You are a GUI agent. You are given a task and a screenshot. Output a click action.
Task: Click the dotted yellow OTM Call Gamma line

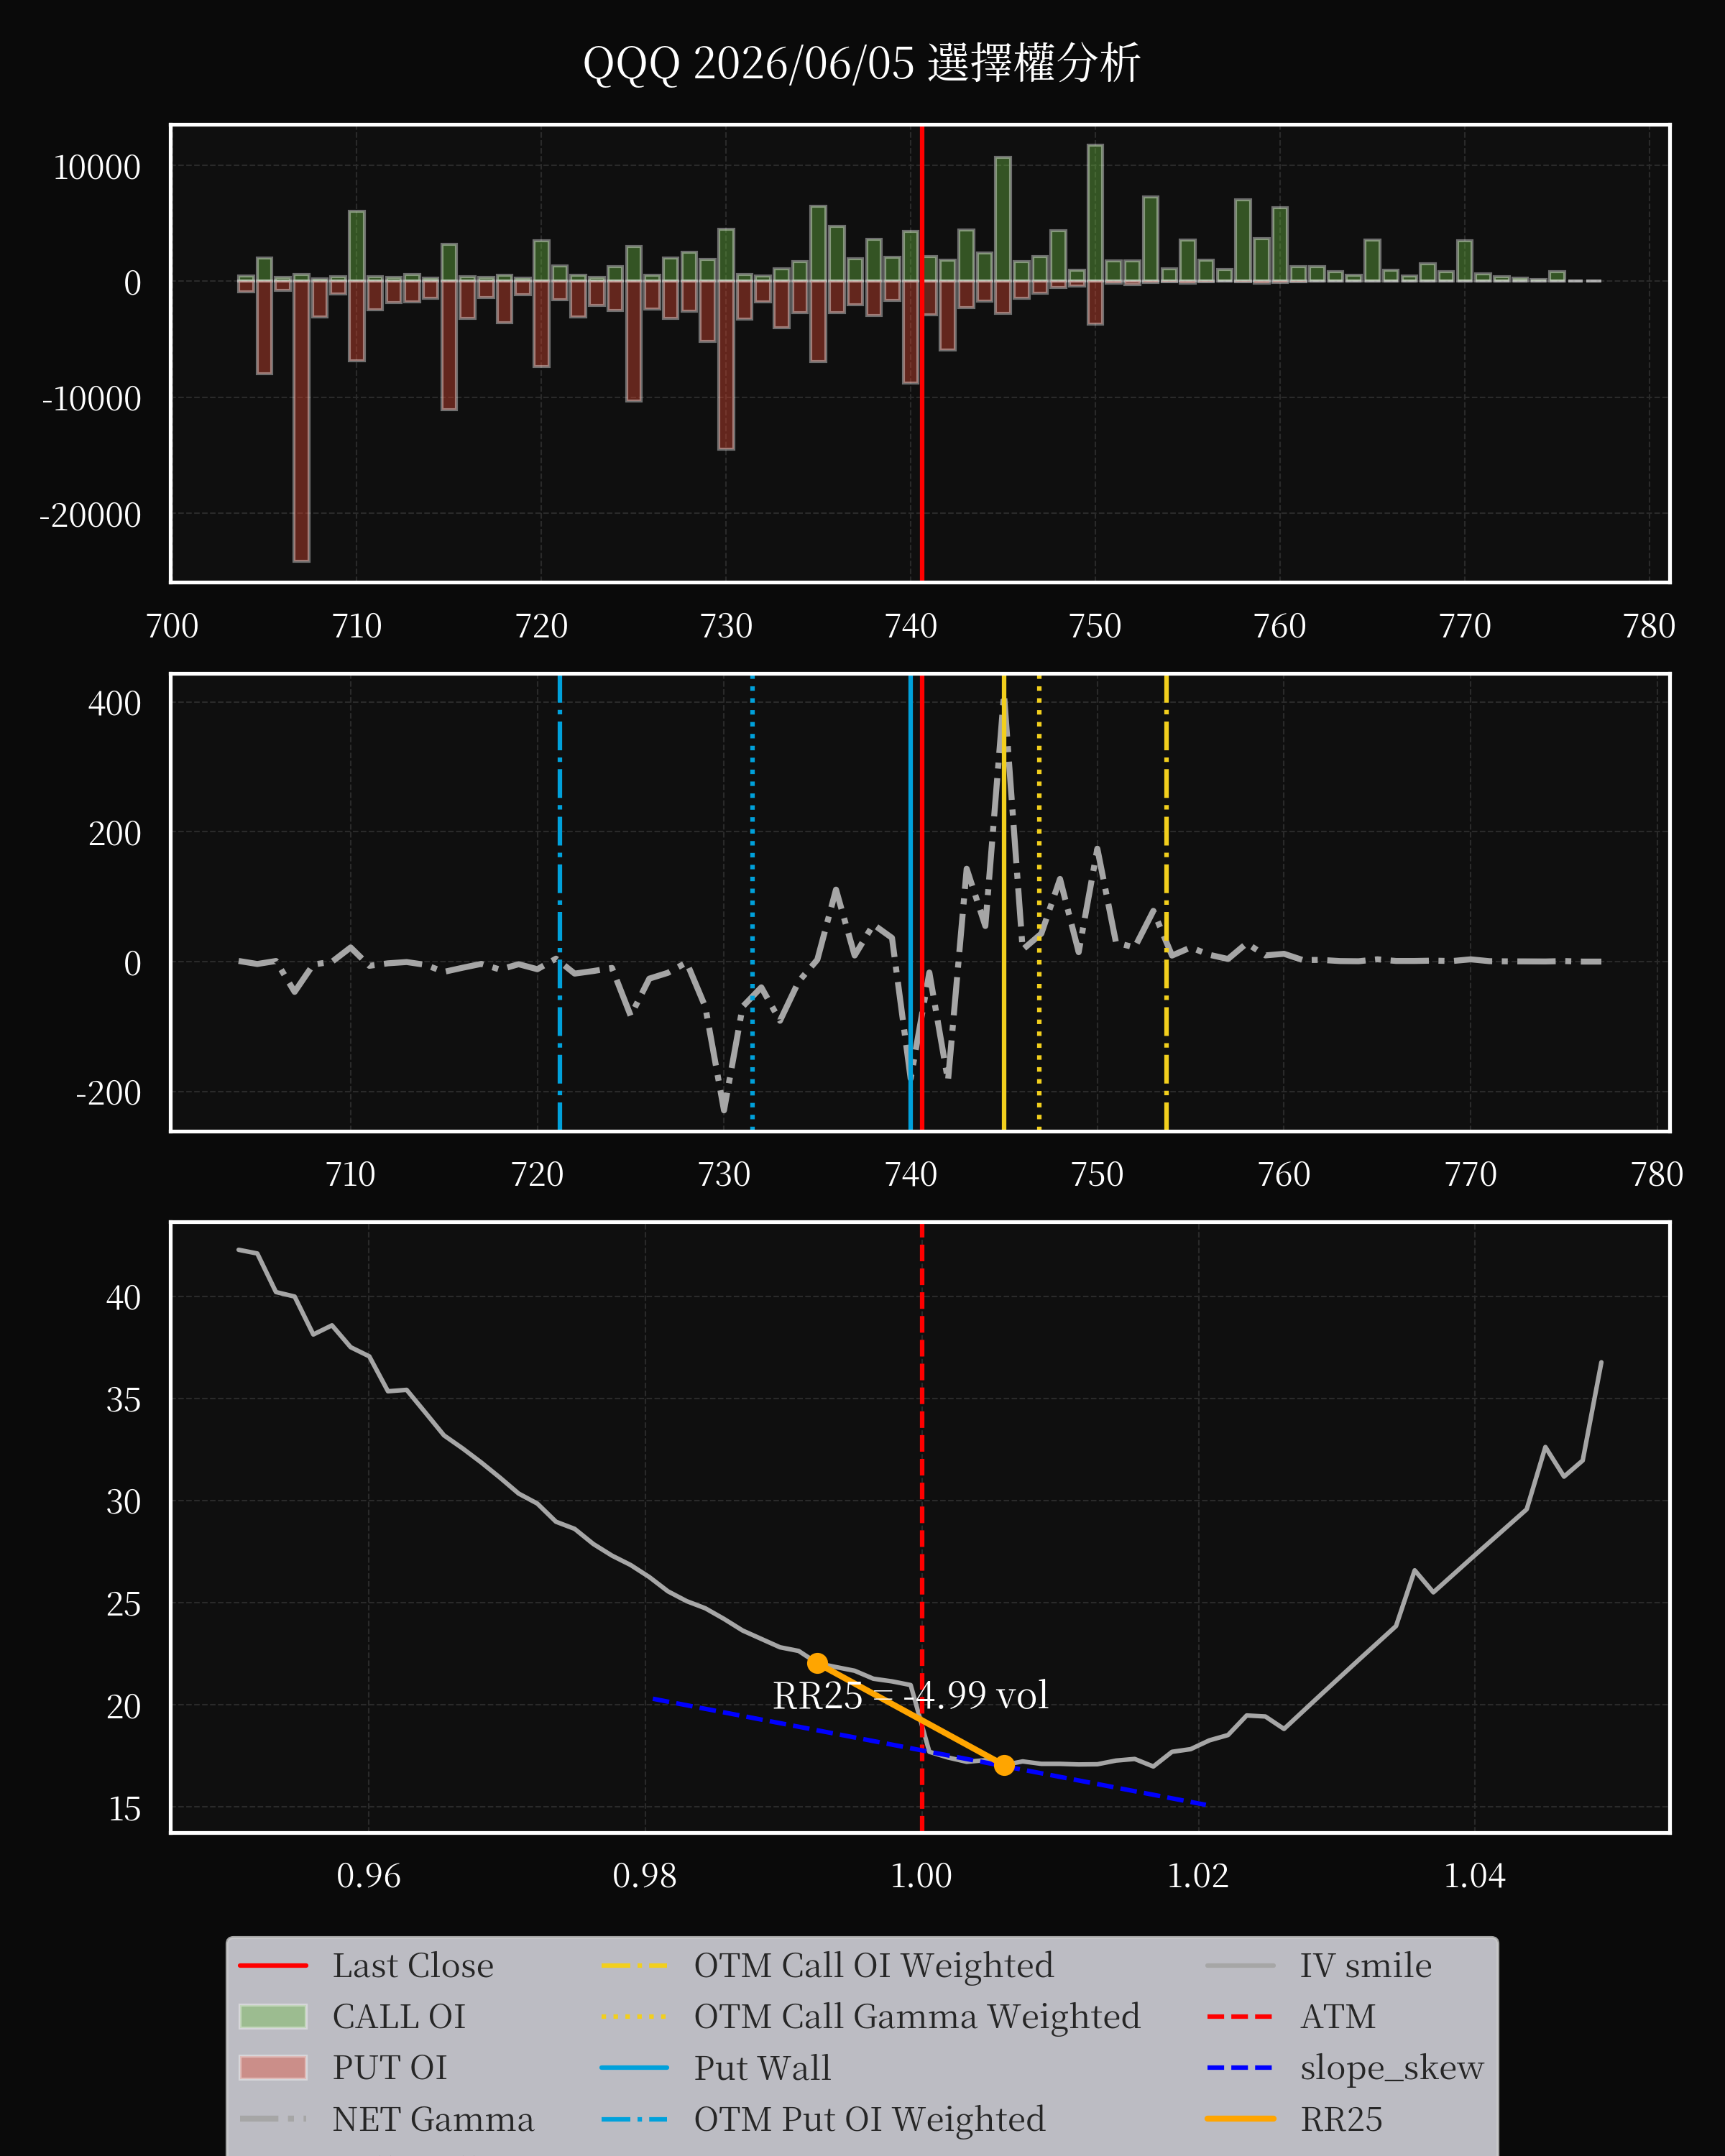(x=1039, y=902)
